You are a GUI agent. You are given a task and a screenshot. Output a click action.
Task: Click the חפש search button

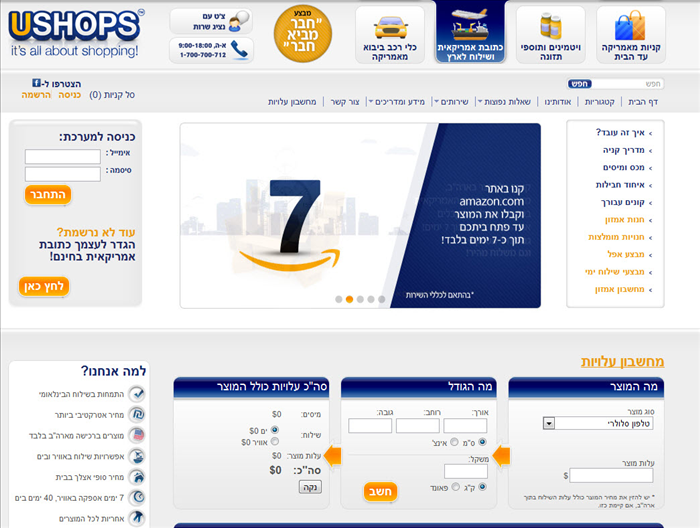(579, 83)
